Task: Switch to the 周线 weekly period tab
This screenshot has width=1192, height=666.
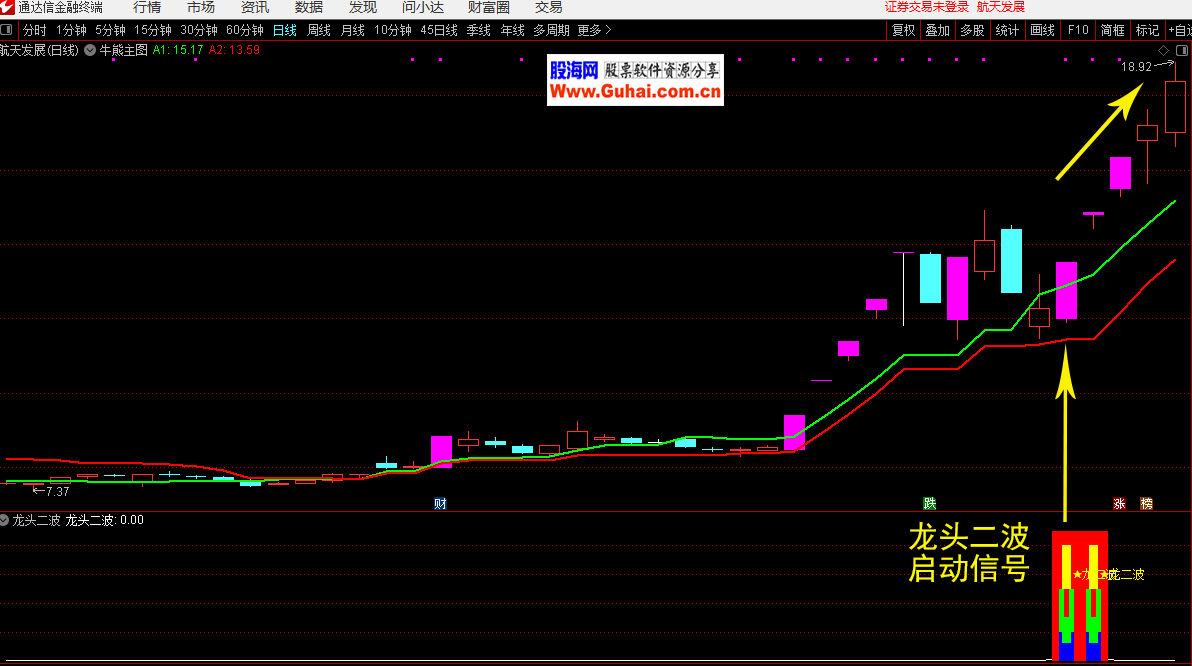Action: [x=319, y=30]
